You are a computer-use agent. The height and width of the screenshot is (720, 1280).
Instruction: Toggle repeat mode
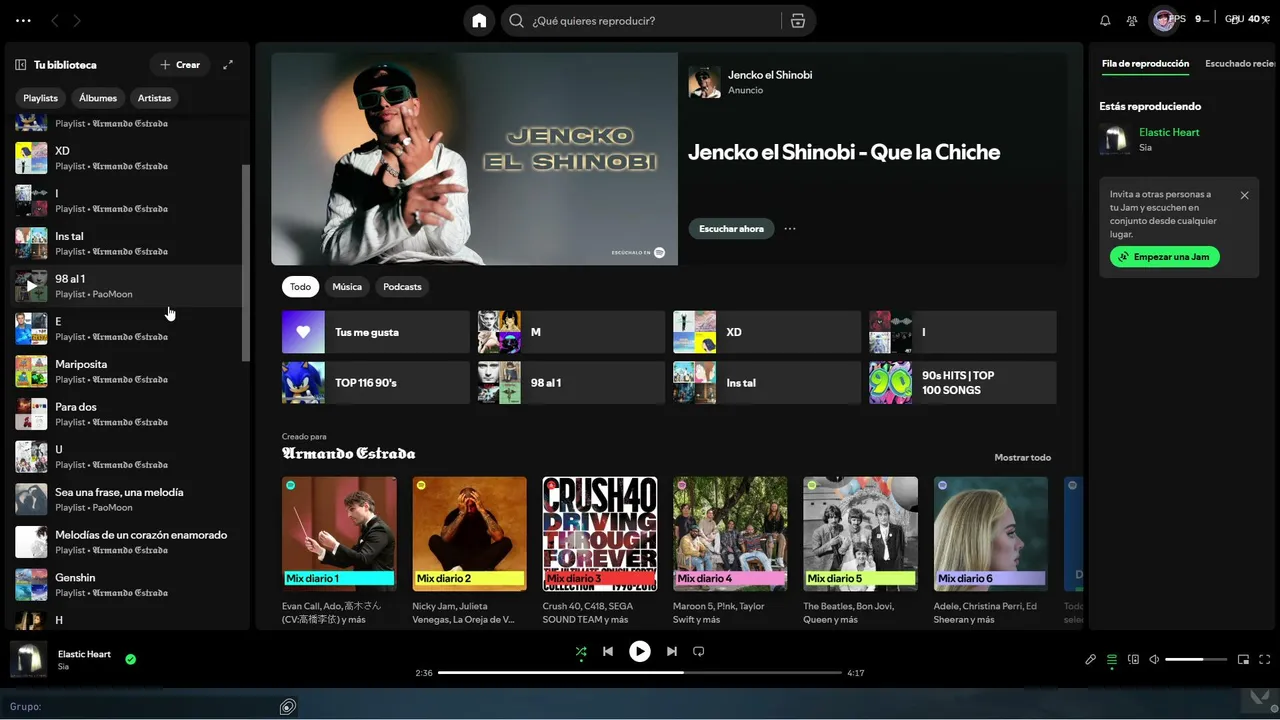699,652
